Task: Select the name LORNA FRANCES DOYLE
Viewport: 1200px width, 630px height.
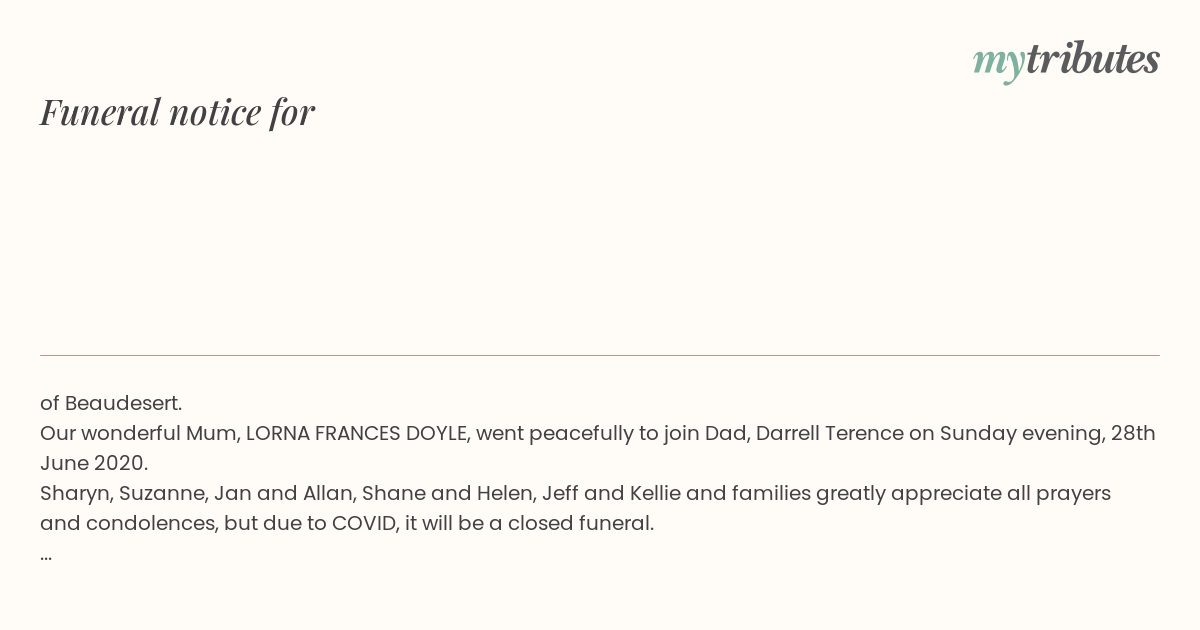Action: pos(356,433)
